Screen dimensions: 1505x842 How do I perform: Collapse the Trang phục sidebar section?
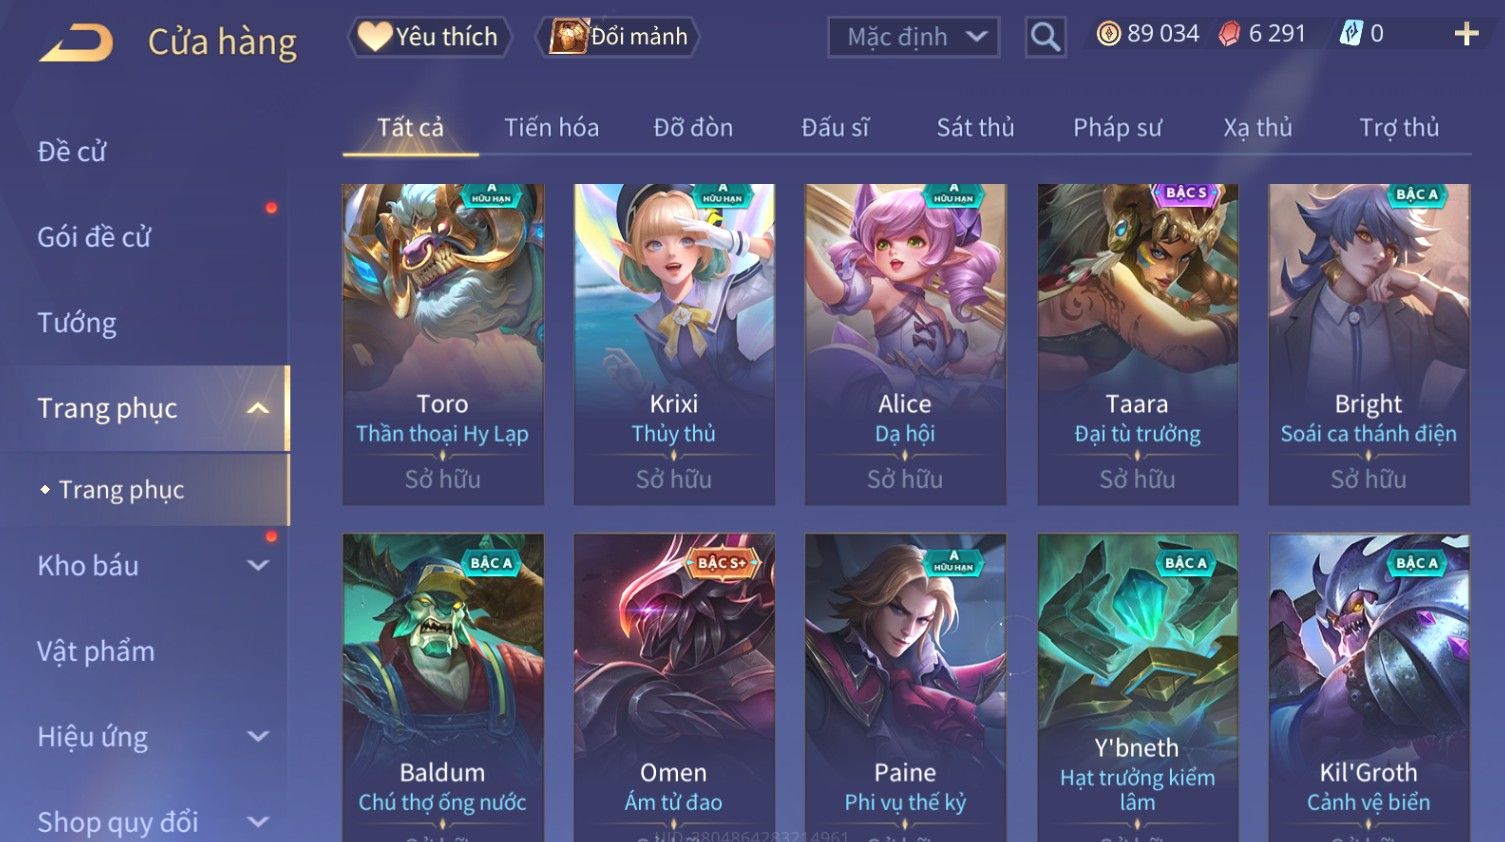(258, 408)
